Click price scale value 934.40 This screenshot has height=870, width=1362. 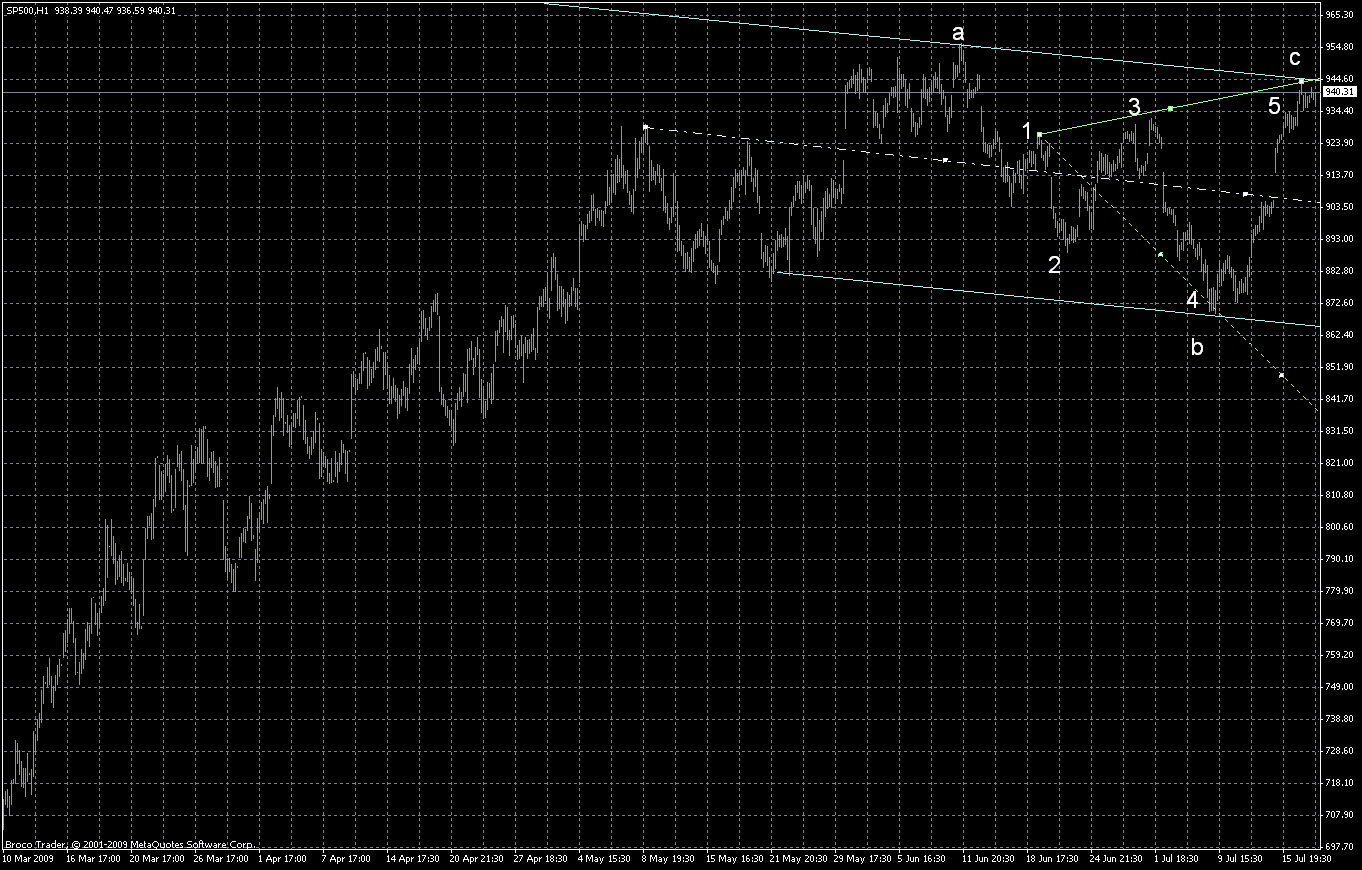pyautogui.click(x=1339, y=111)
